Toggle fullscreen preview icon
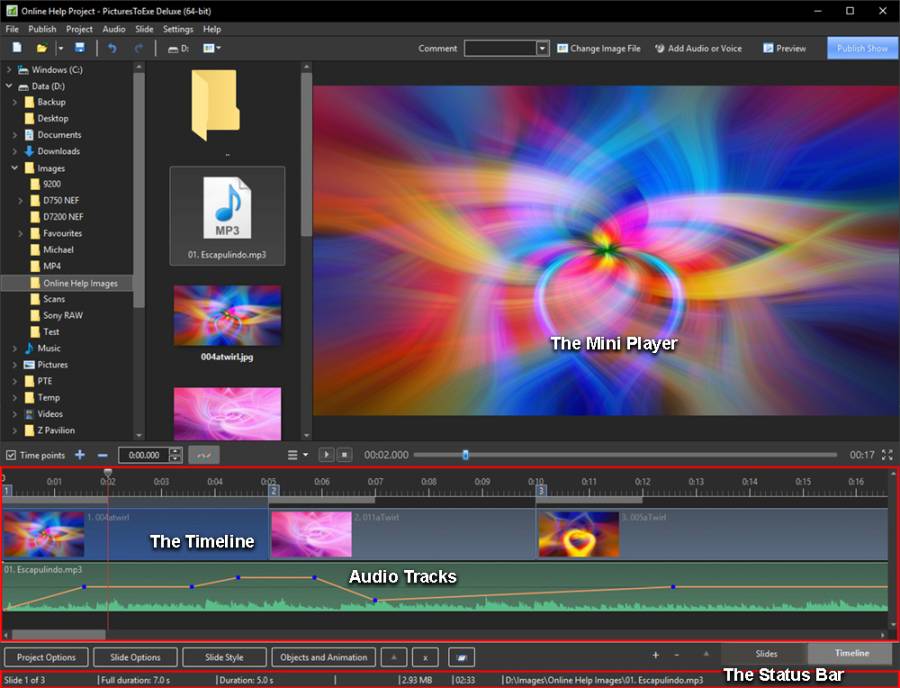Image resolution: width=900 pixels, height=688 pixels. tap(887, 455)
